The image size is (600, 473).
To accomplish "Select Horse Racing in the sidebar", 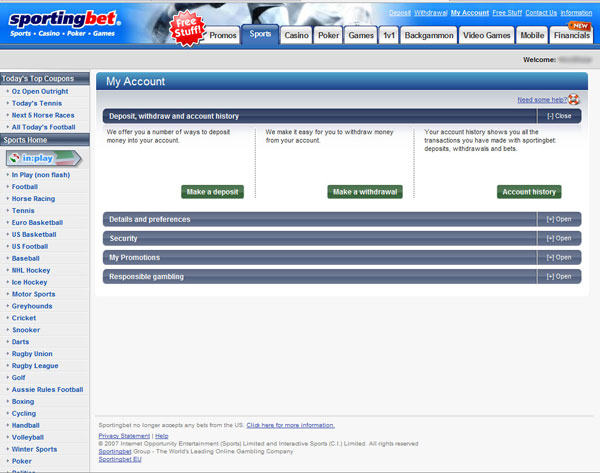I will click(33, 199).
